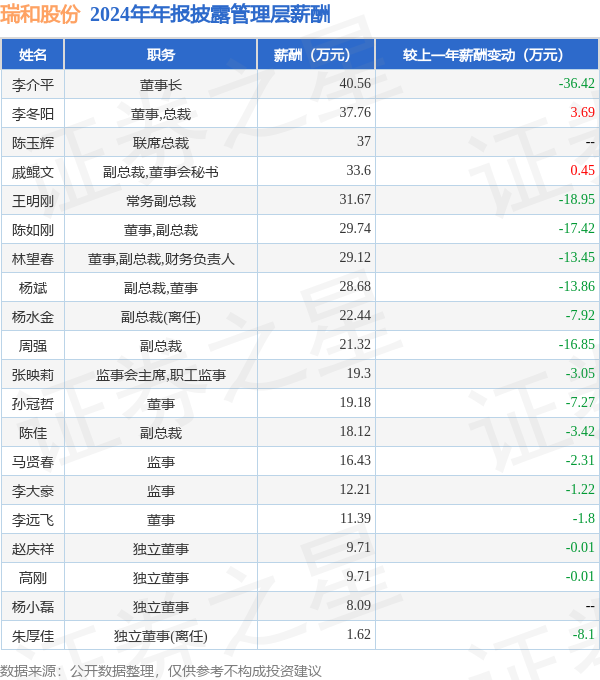Click the salary value 40.56
Screen dimensions: 600x680
pos(355,83)
